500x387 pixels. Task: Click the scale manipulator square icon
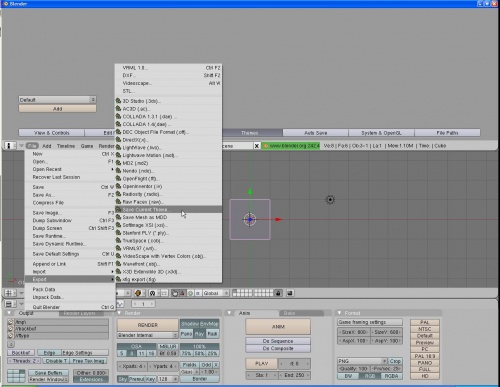pyautogui.click(x=198, y=293)
